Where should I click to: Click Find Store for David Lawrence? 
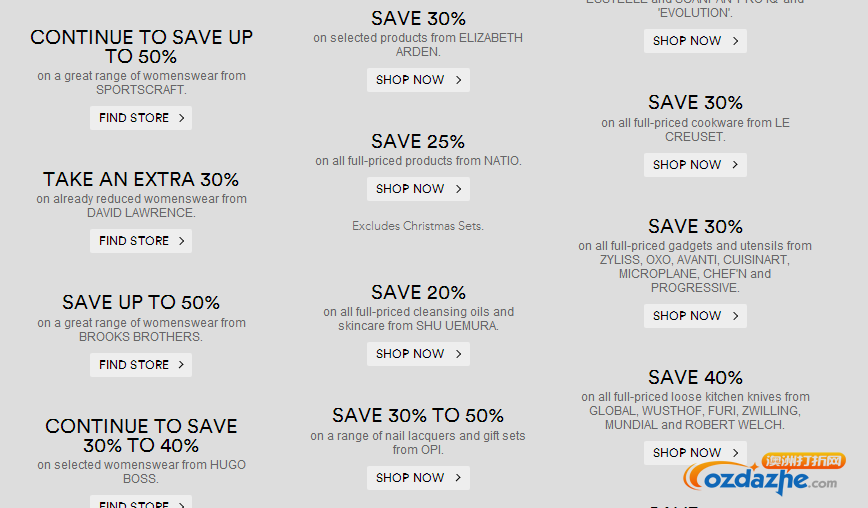(x=141, y=241)
